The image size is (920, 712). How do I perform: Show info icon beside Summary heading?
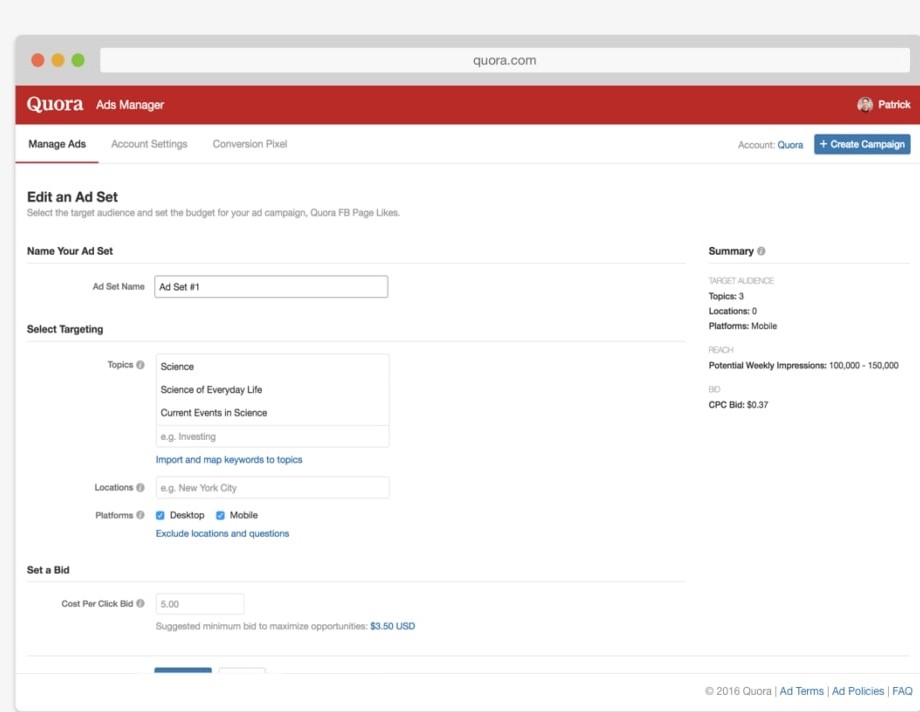(761, 251)
